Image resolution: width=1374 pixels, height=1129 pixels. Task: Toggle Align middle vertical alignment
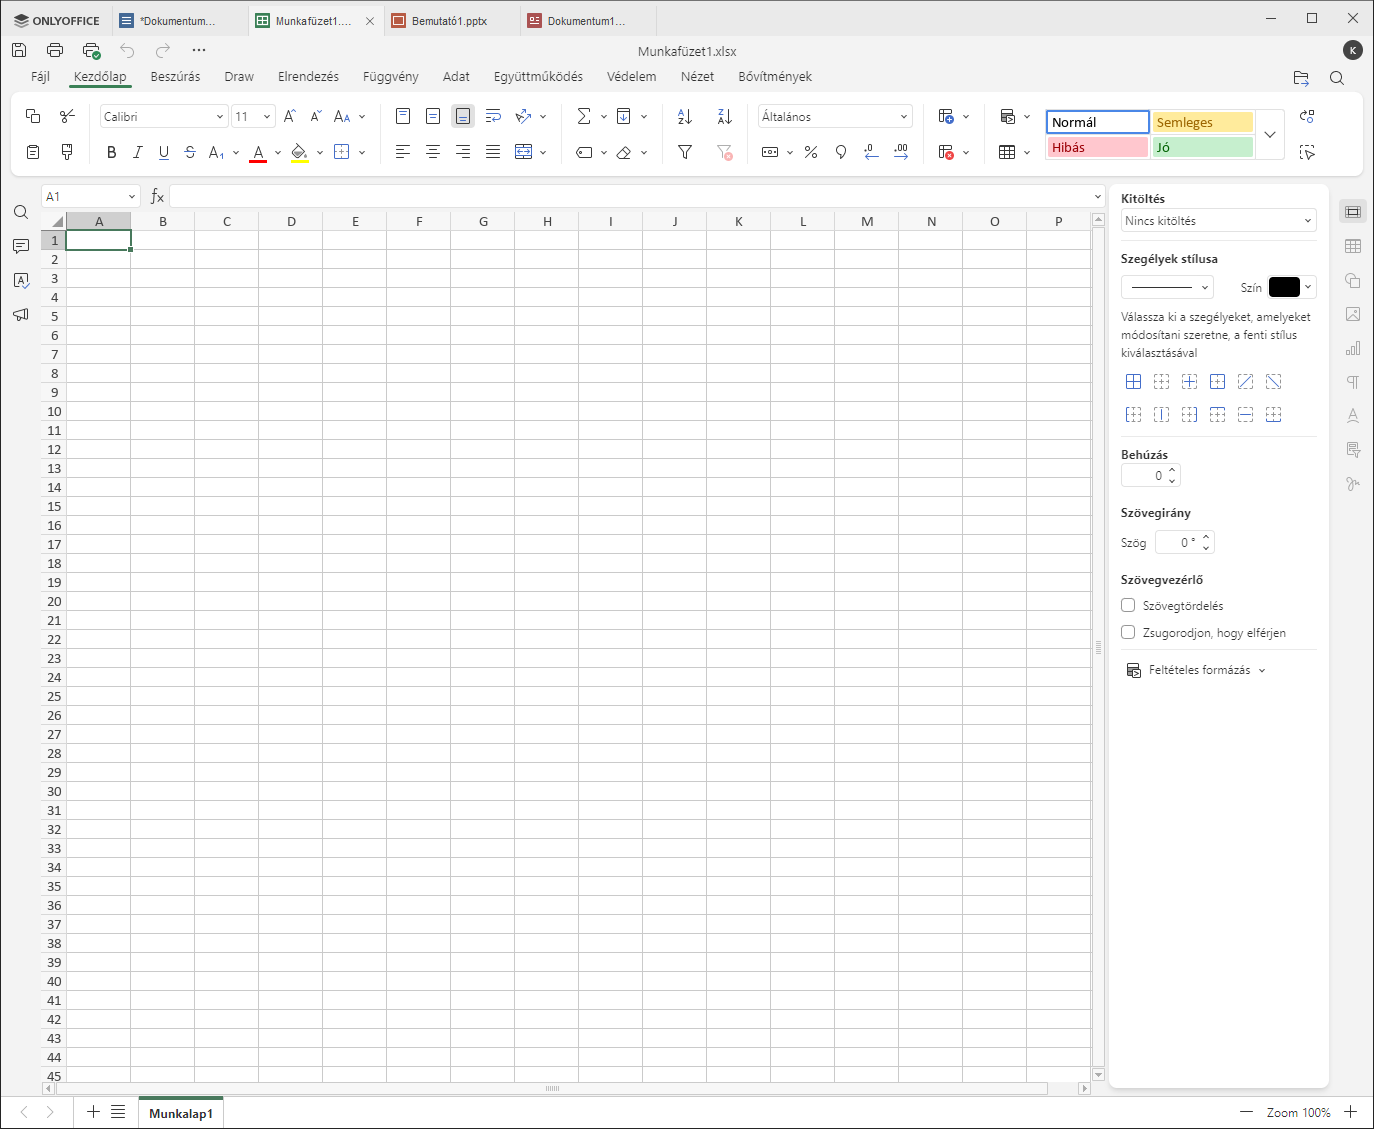click(x=433, y=116)
